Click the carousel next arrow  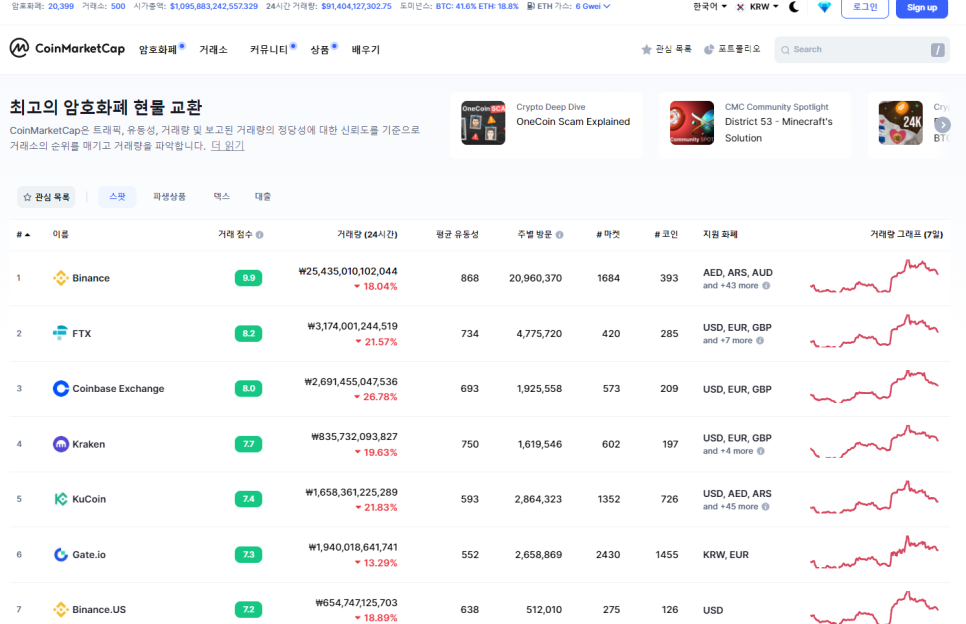pyautogui.click(x=942, y=125)
